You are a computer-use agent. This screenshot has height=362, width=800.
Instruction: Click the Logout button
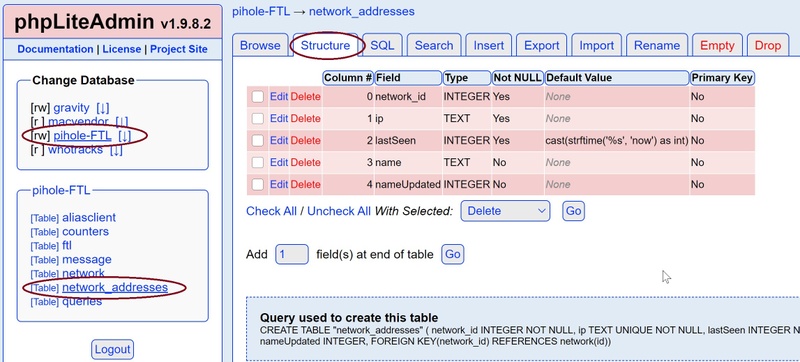pyautogui.click(x=112, y=350)
